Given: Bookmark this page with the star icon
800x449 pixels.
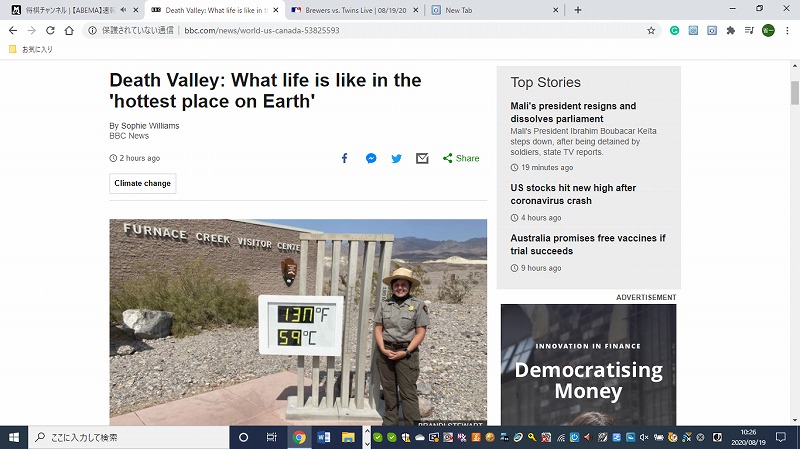Looking at the screenshot, I should point(651,31).
